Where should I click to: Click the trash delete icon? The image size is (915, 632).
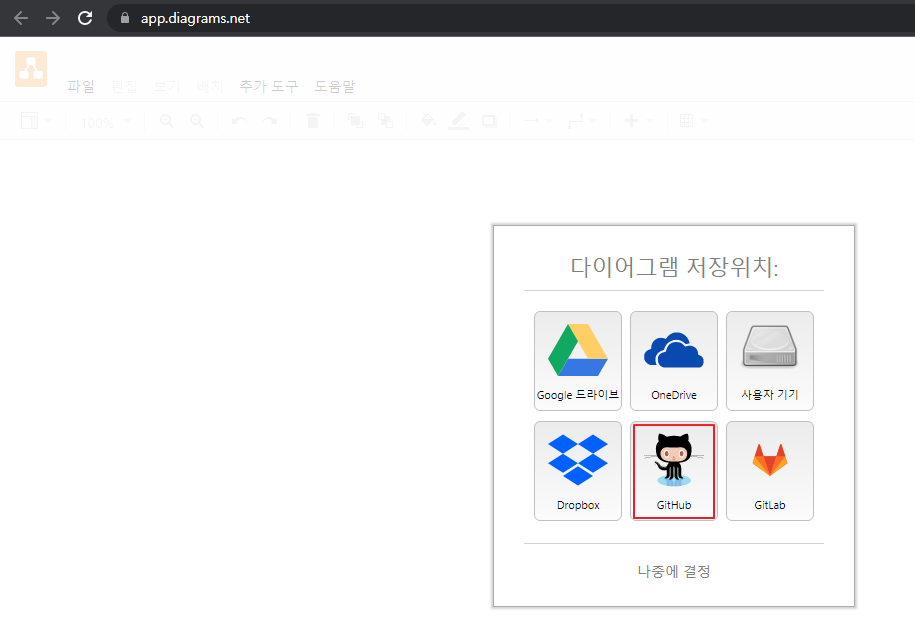(313, 121)
